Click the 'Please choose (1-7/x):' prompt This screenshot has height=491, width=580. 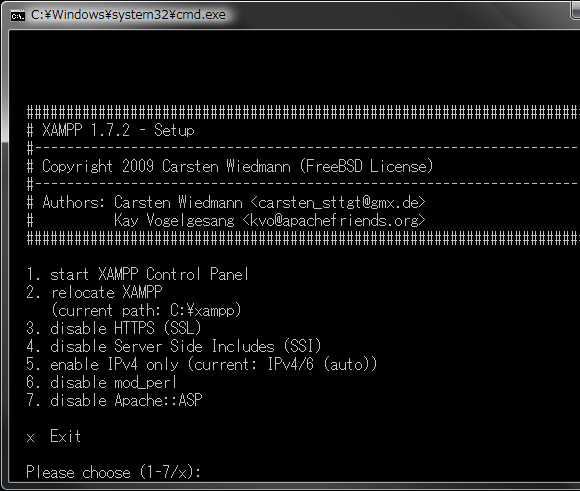[114, 472]
